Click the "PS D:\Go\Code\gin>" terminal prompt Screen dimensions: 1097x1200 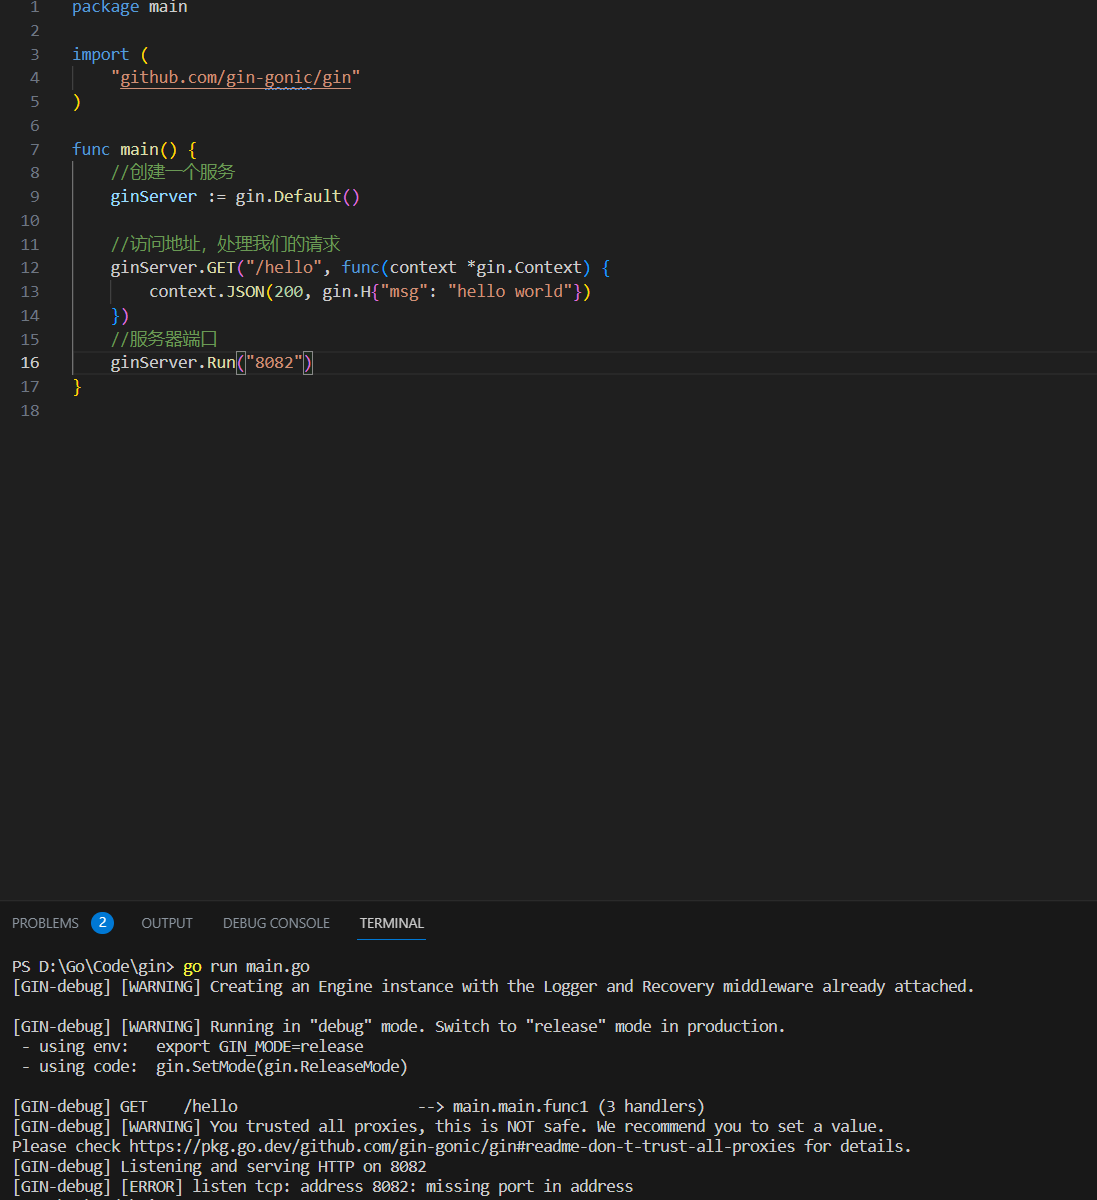(93, 966)
